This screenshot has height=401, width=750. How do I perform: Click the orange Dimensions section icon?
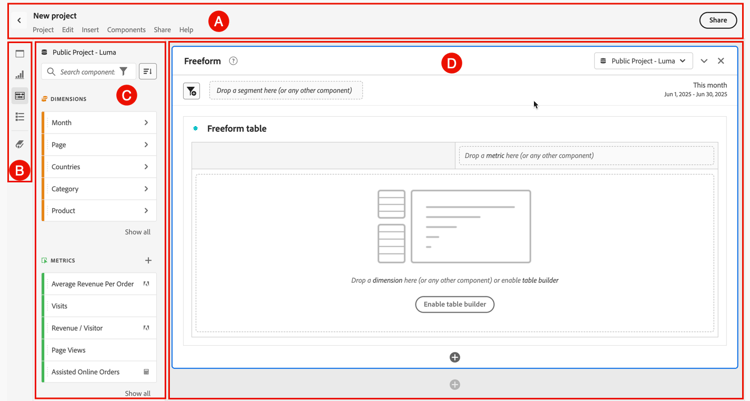coord(45,99)
